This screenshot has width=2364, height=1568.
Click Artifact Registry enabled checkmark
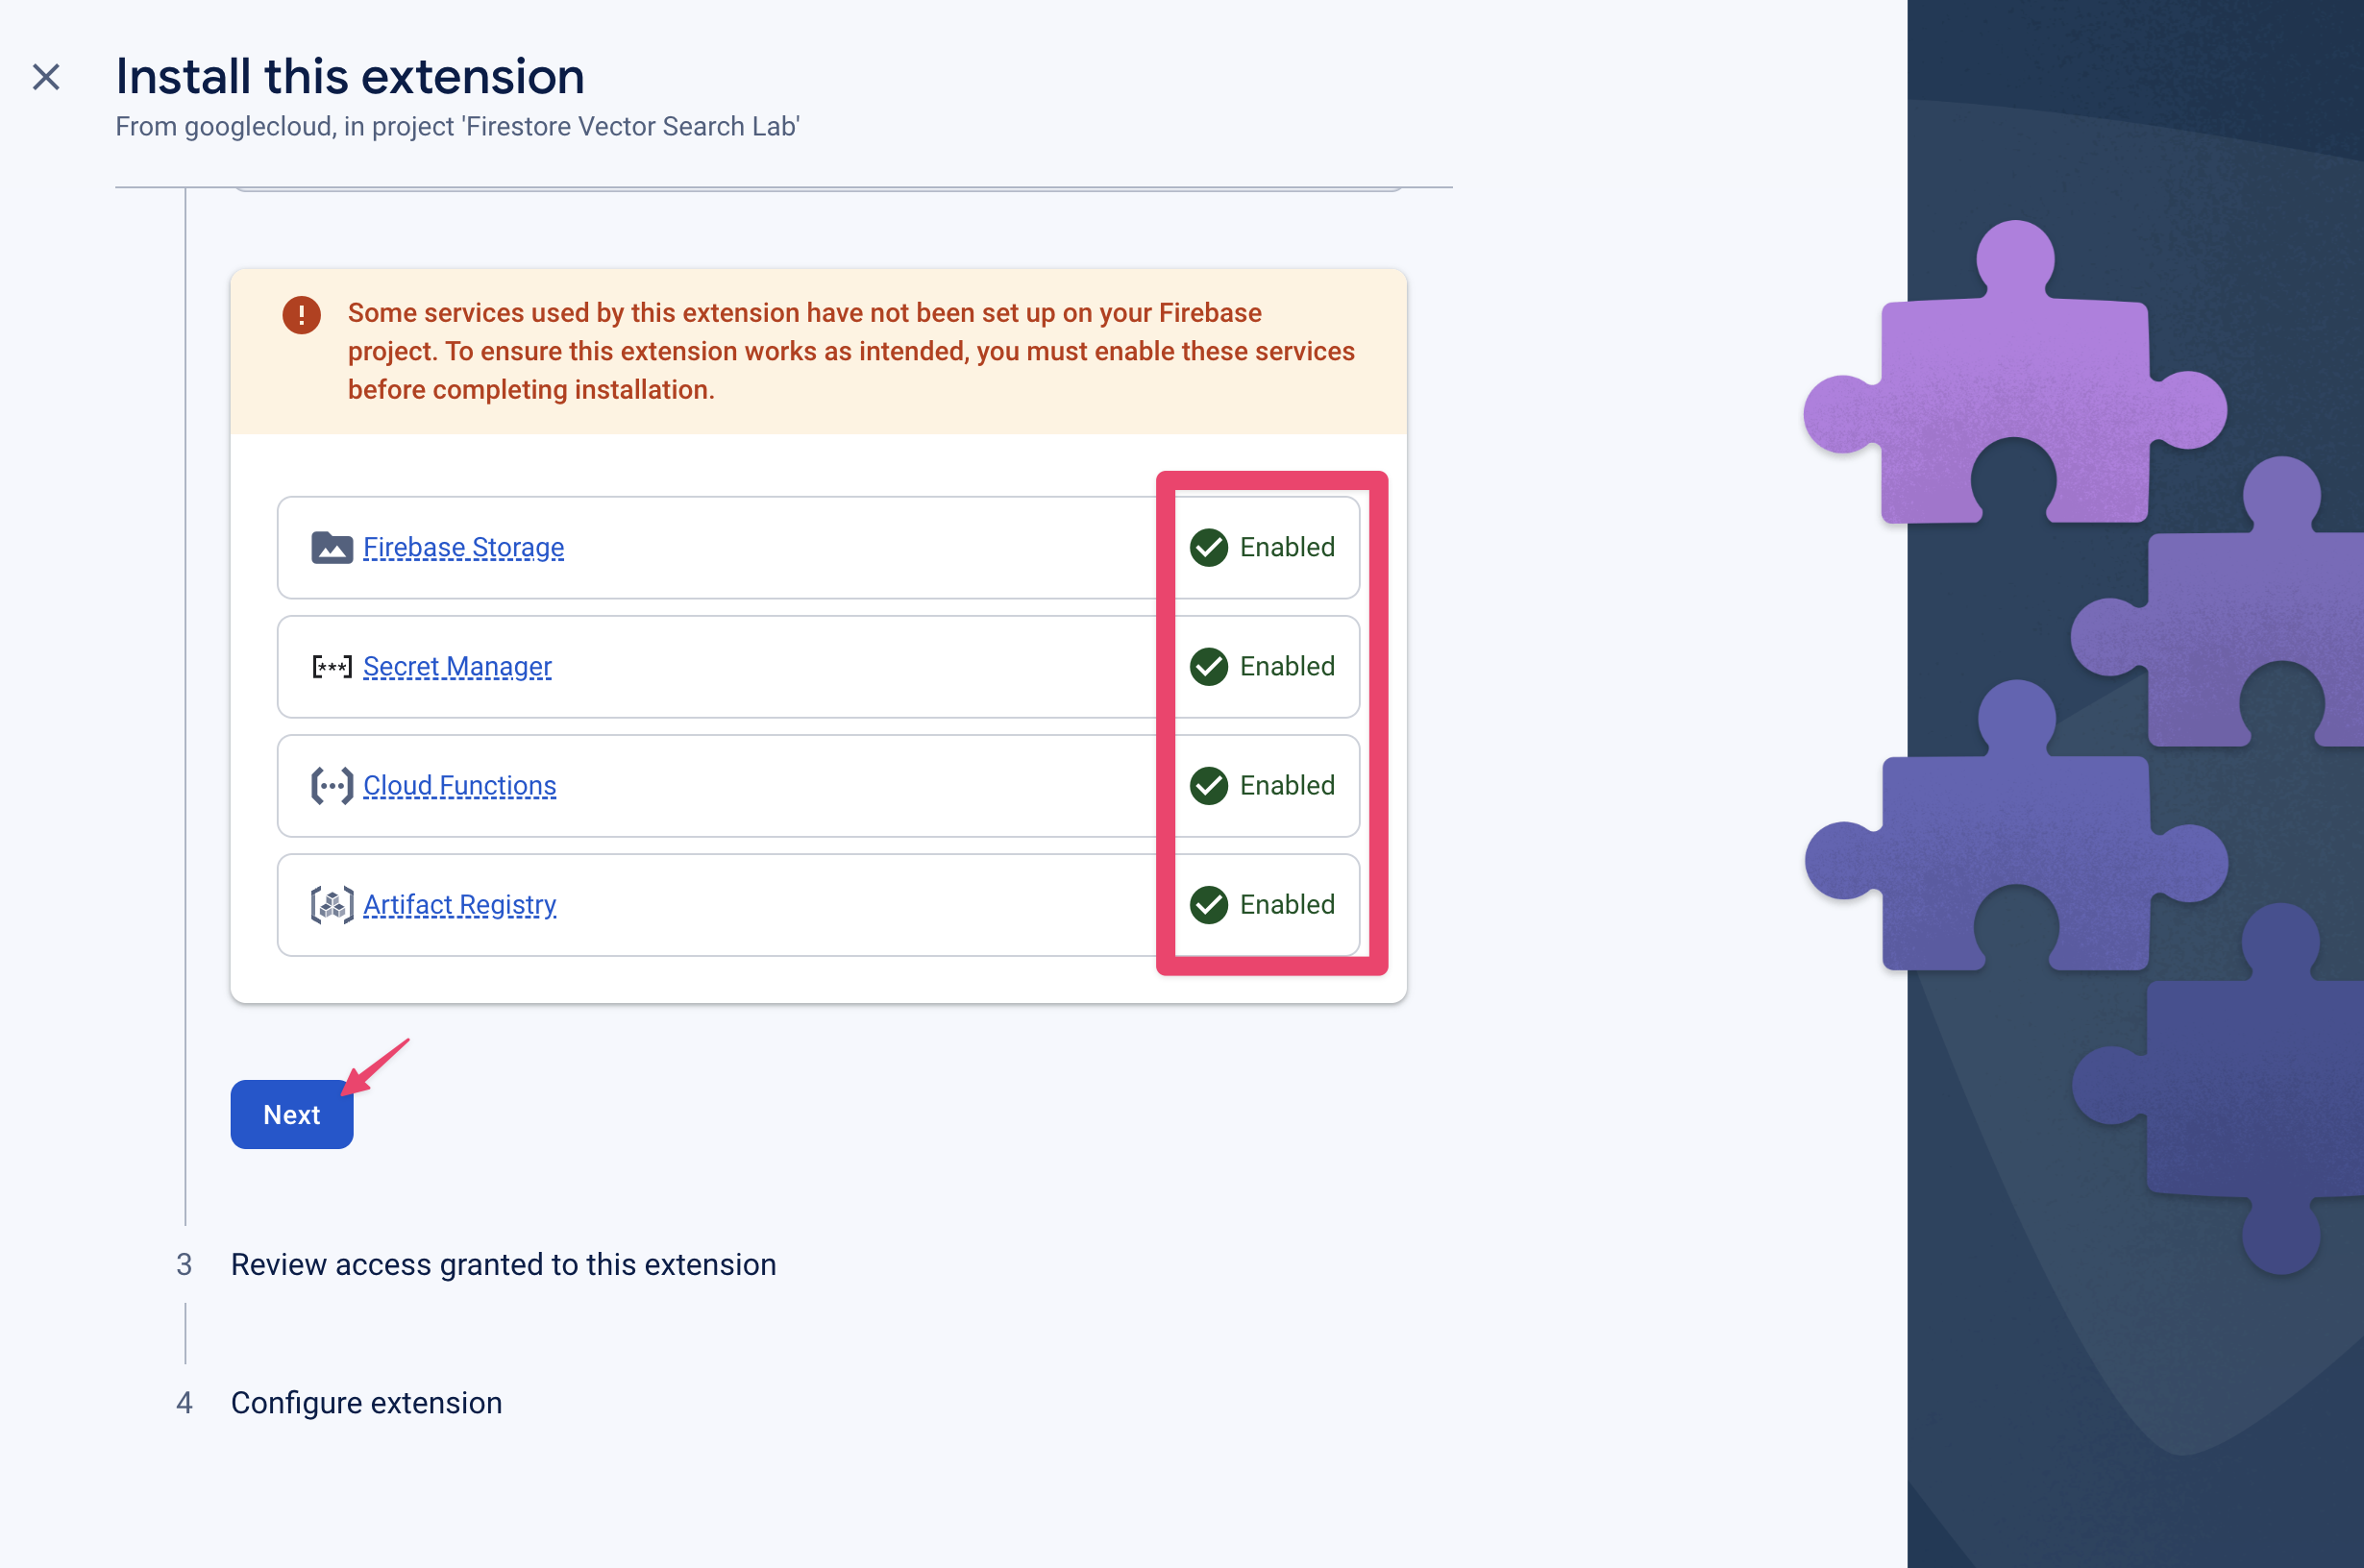coord(1207,905)
